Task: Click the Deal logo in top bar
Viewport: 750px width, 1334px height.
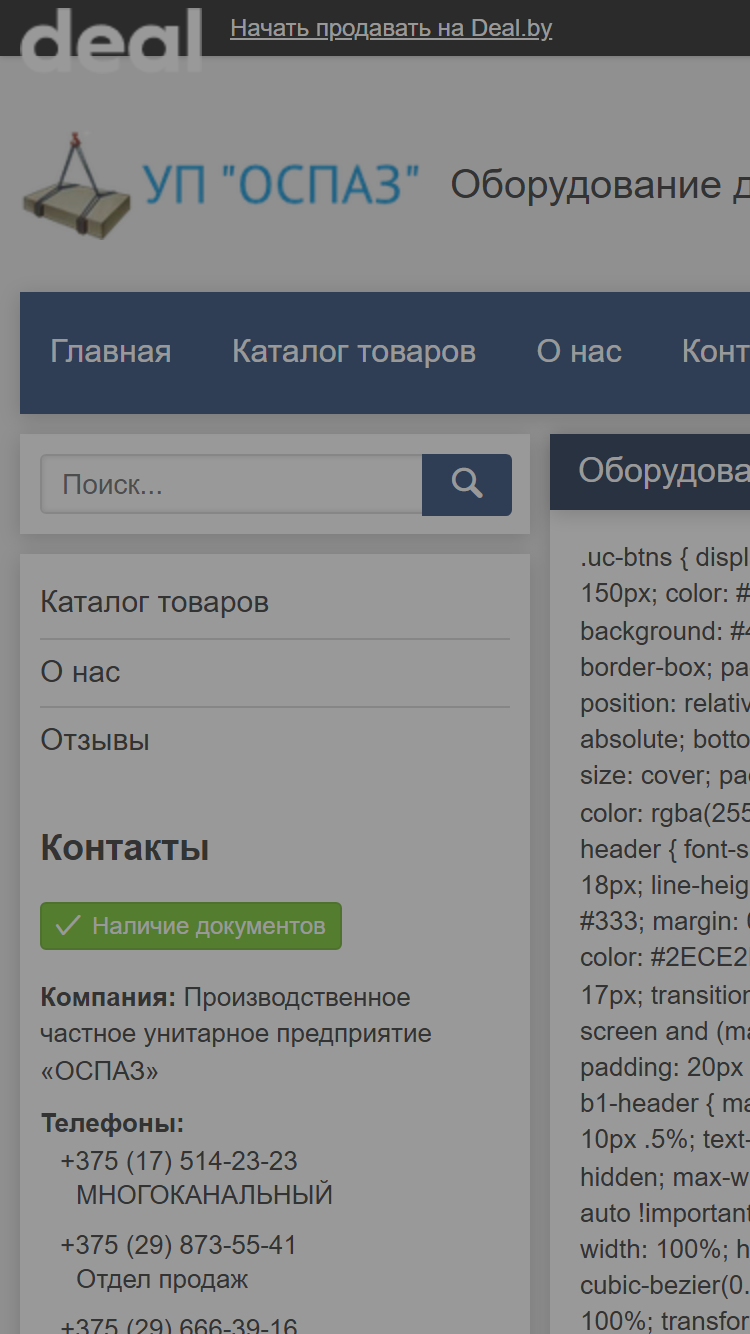Action: [111, 38]
